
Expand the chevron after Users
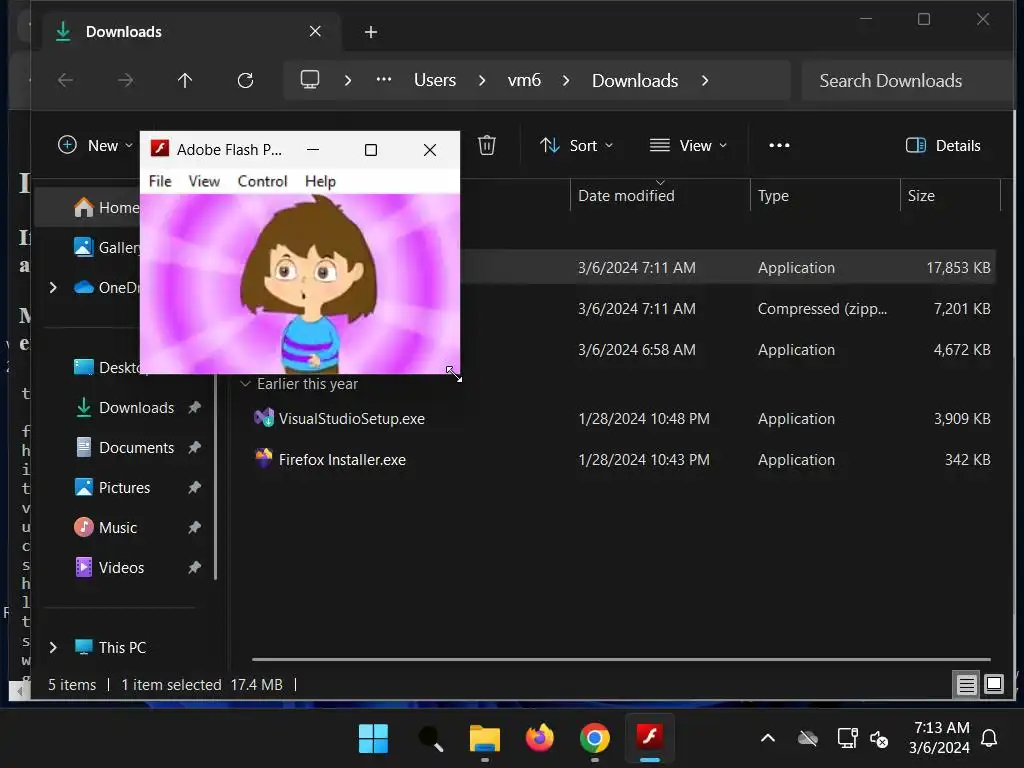click(482, 80)
